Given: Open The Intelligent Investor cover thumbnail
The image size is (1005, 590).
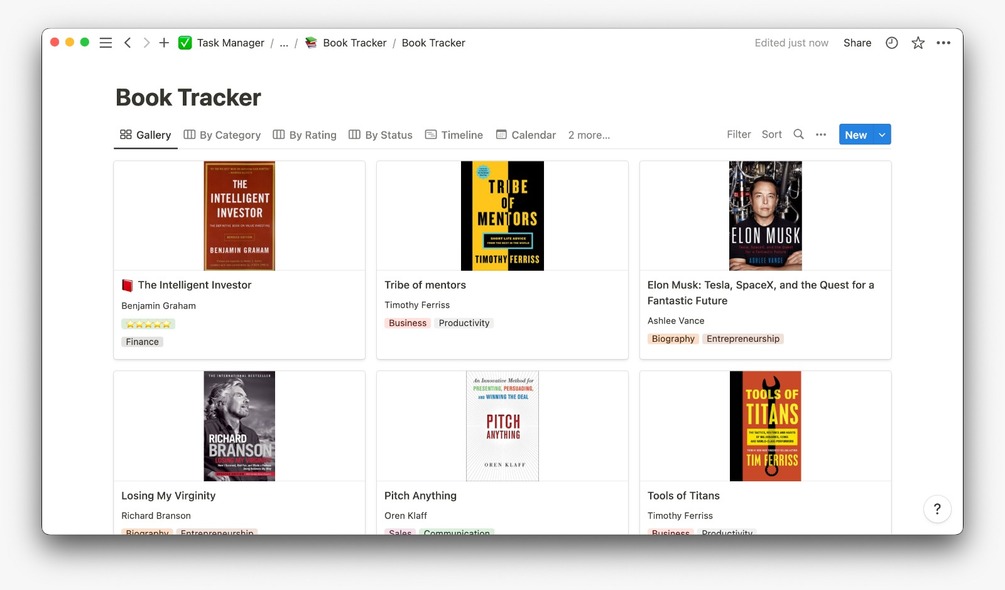Looking at the screenshot, I should [x=239, y=216].
